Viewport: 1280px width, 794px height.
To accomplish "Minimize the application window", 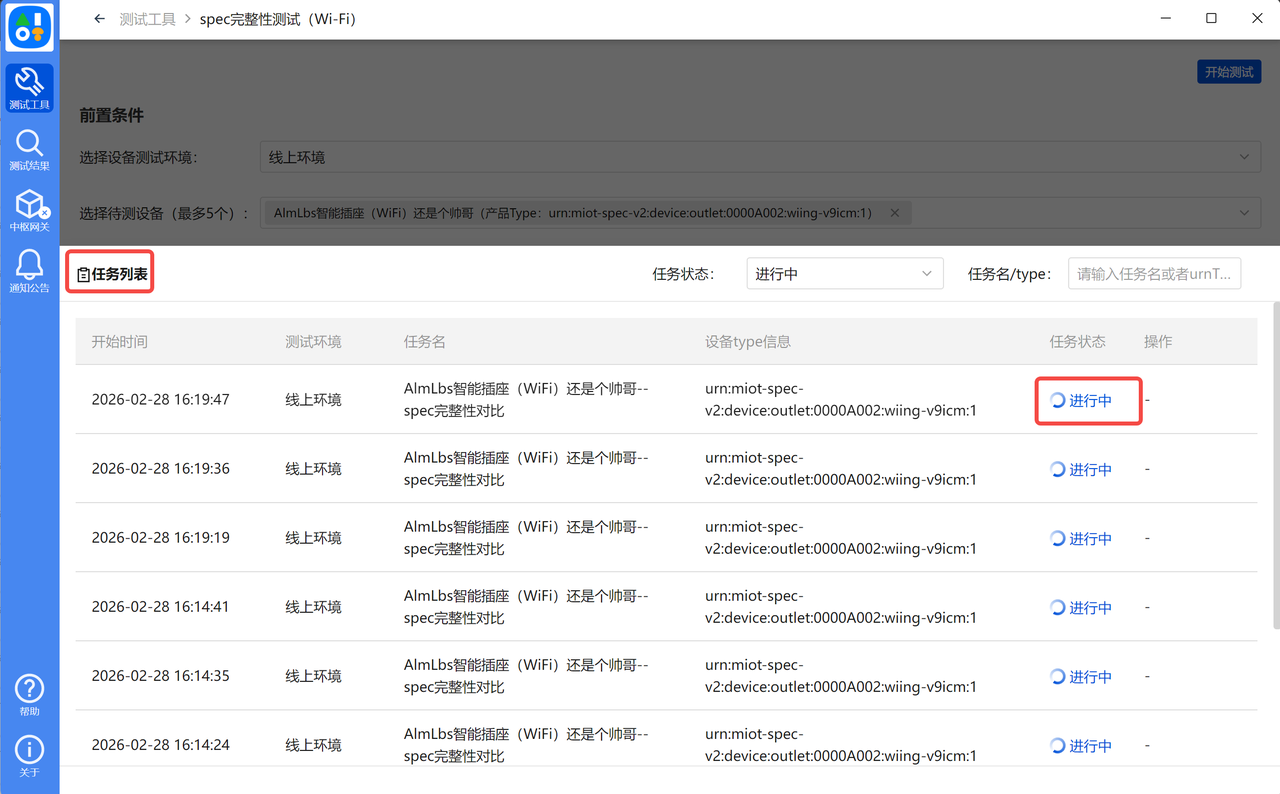I will 1165,19.
